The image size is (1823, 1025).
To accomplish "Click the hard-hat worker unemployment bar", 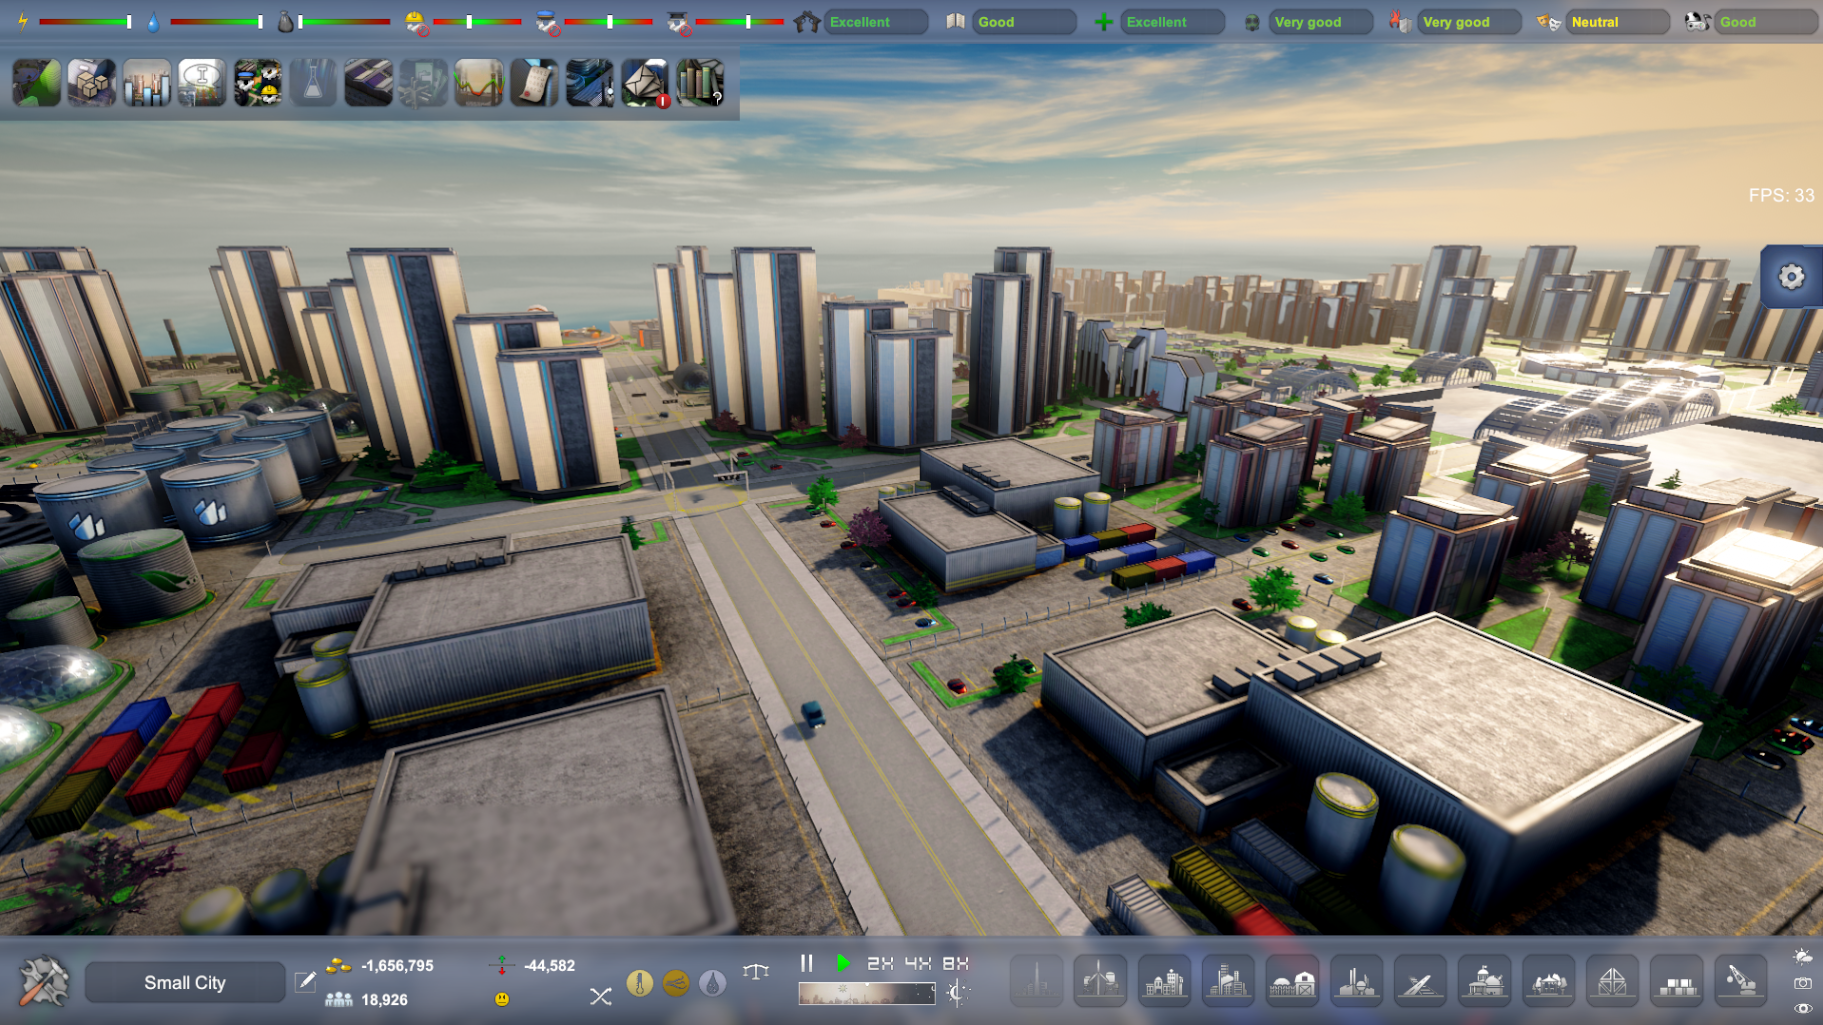I will pyautogui.click(x=477, y=21).
